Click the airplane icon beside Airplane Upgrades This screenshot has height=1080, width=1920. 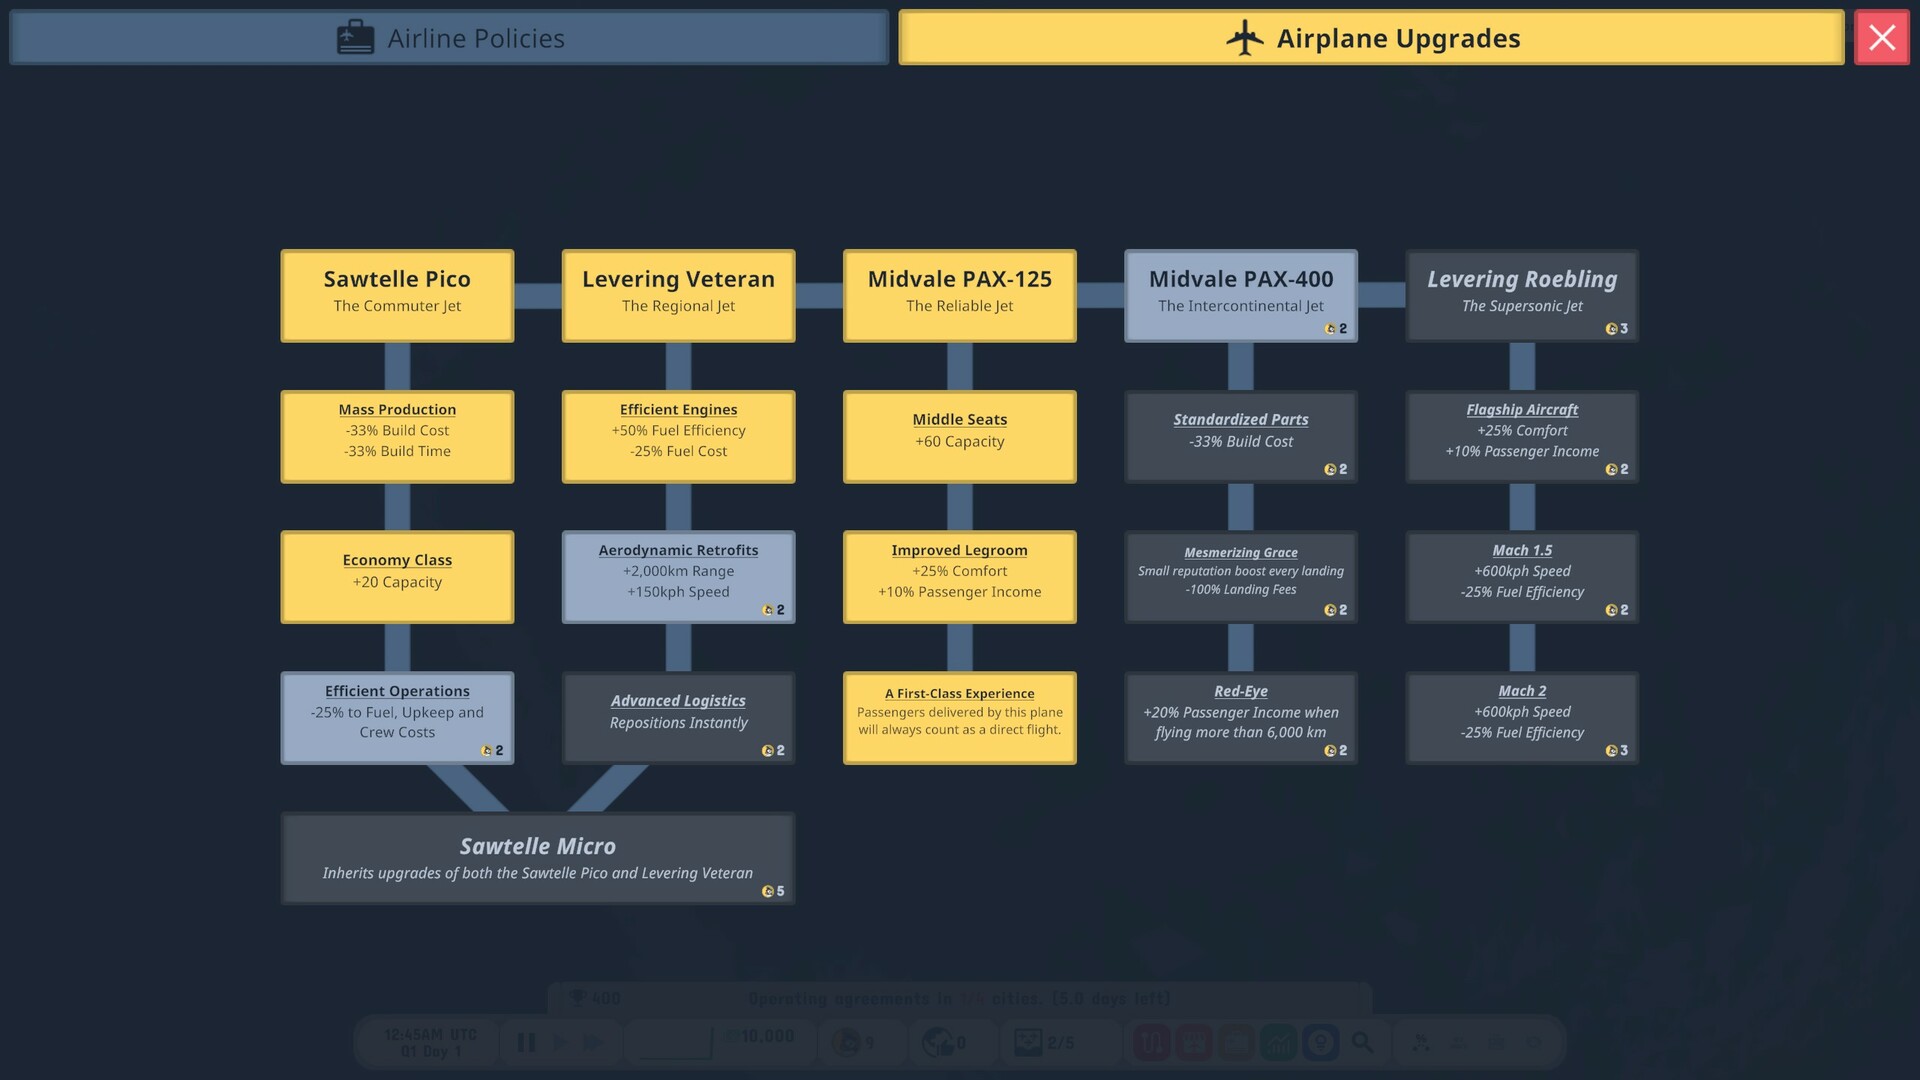(x=1245, y=38)
